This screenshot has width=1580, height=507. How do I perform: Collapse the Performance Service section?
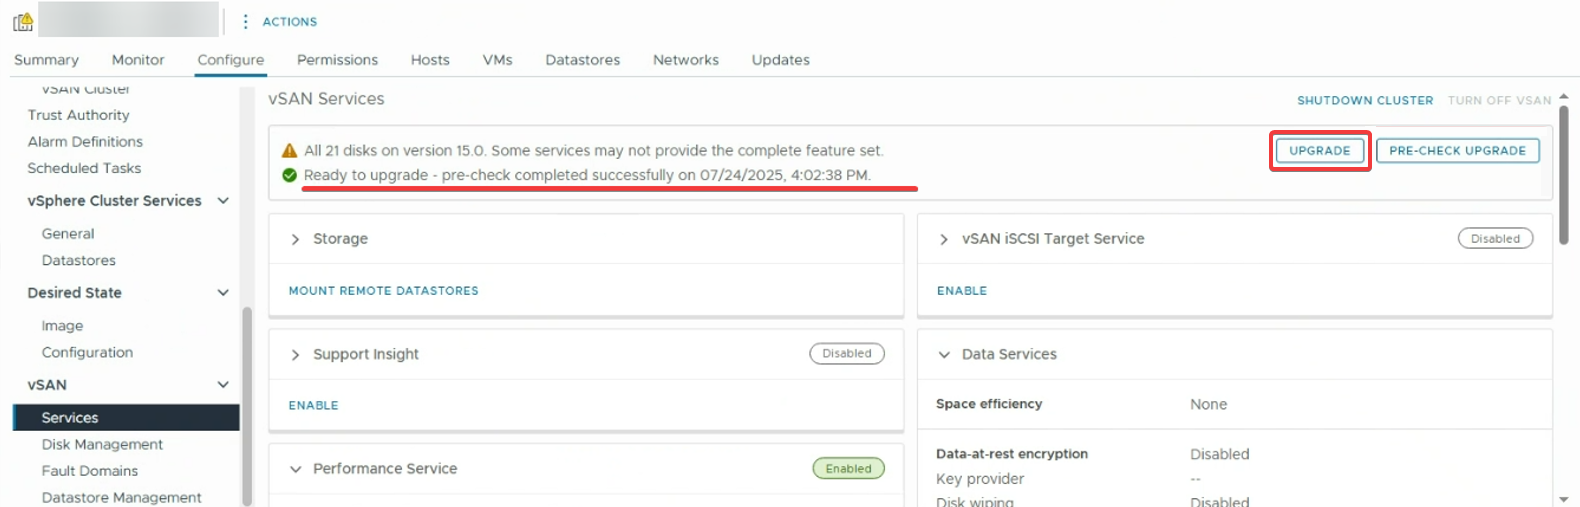point(295,469)
